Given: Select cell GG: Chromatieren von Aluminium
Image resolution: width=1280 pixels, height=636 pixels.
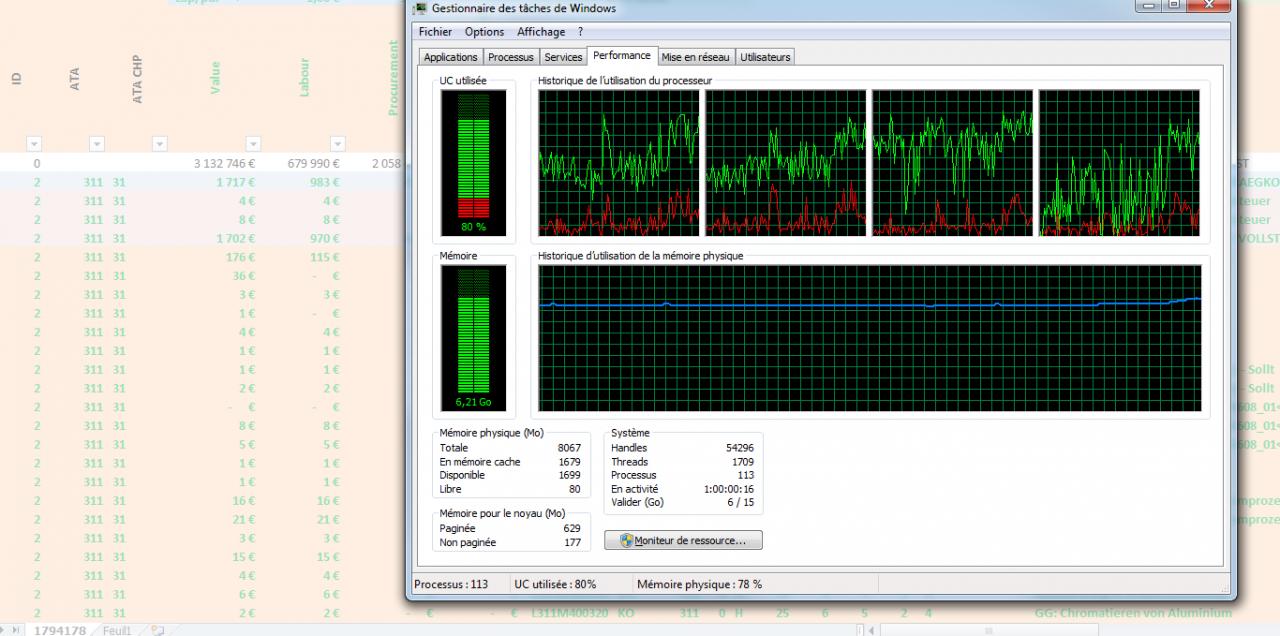Looking at the screenshot, I should 1133,613.
